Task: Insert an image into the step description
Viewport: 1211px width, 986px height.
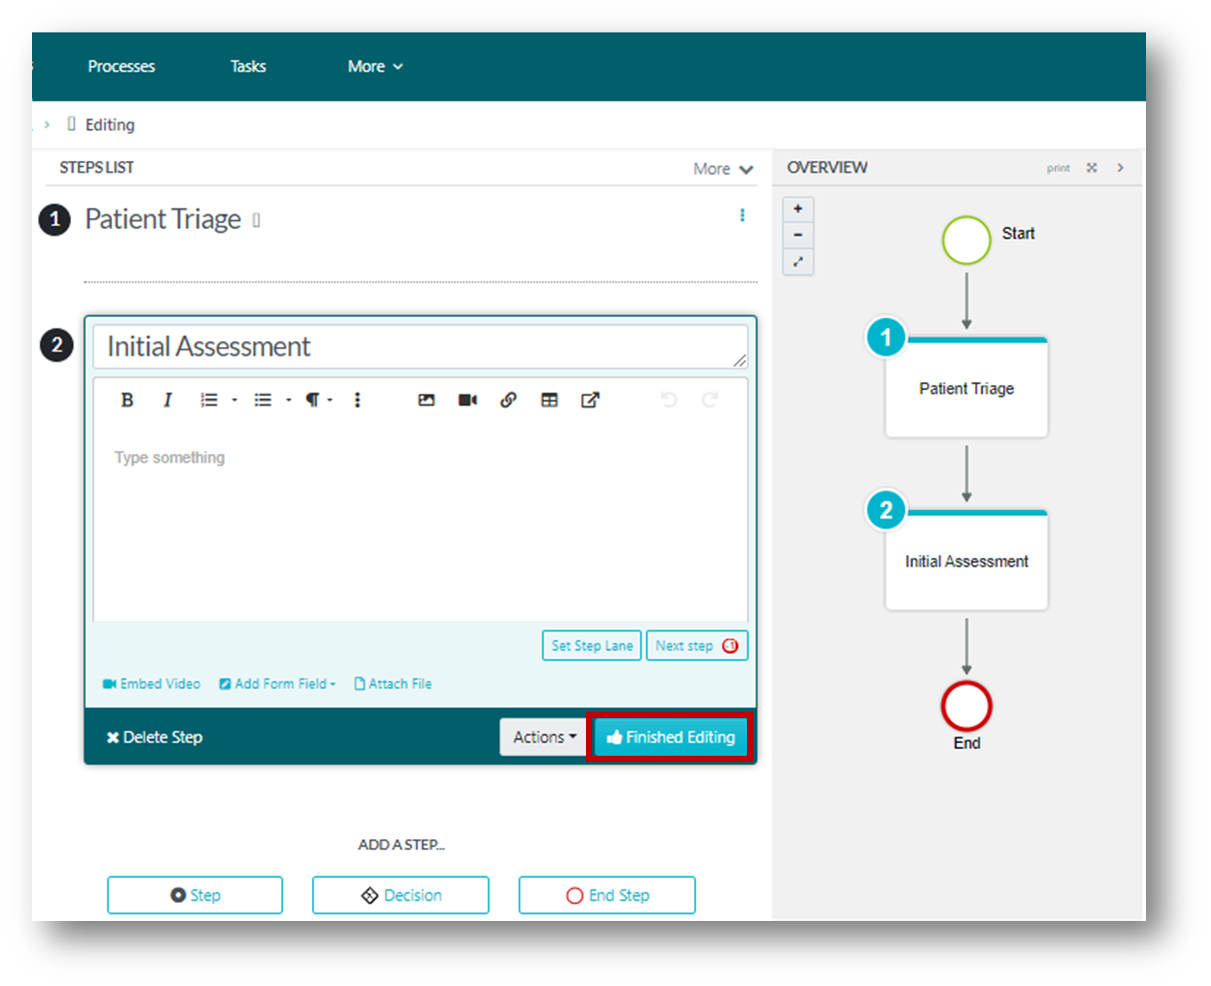Action: click(x=426, y=399)
